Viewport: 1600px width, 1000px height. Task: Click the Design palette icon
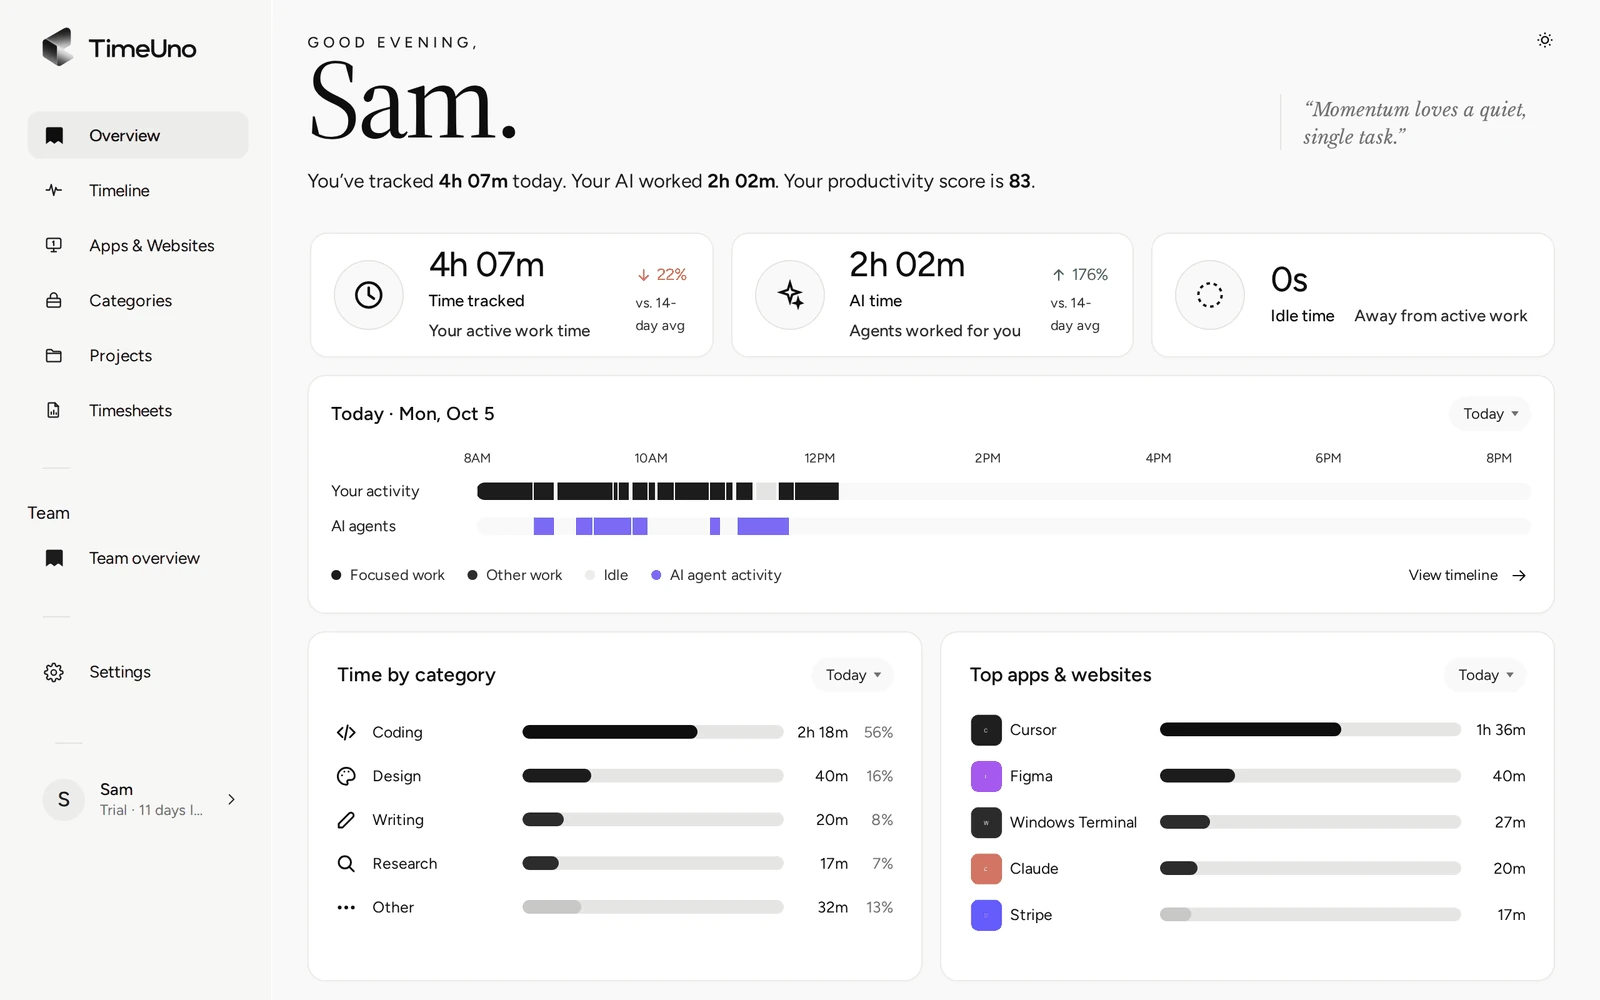[346, 776]
